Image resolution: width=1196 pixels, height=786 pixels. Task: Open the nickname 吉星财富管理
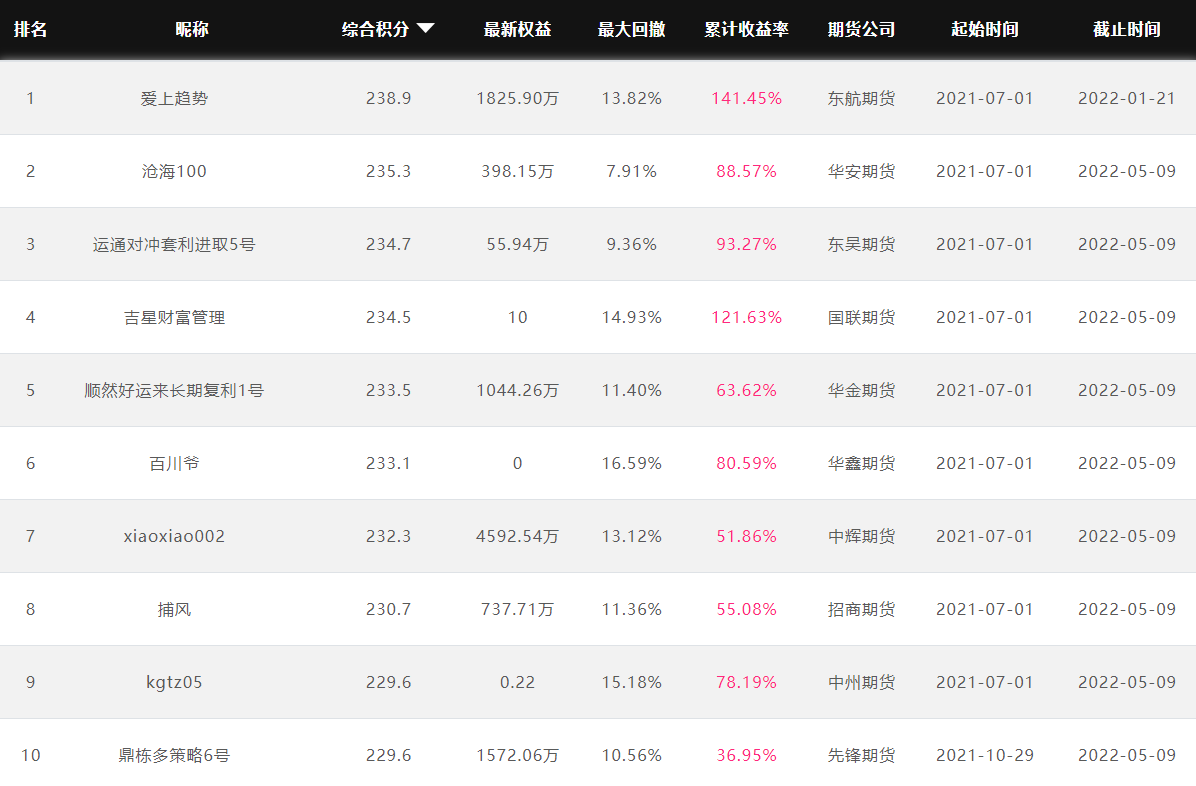174,317
